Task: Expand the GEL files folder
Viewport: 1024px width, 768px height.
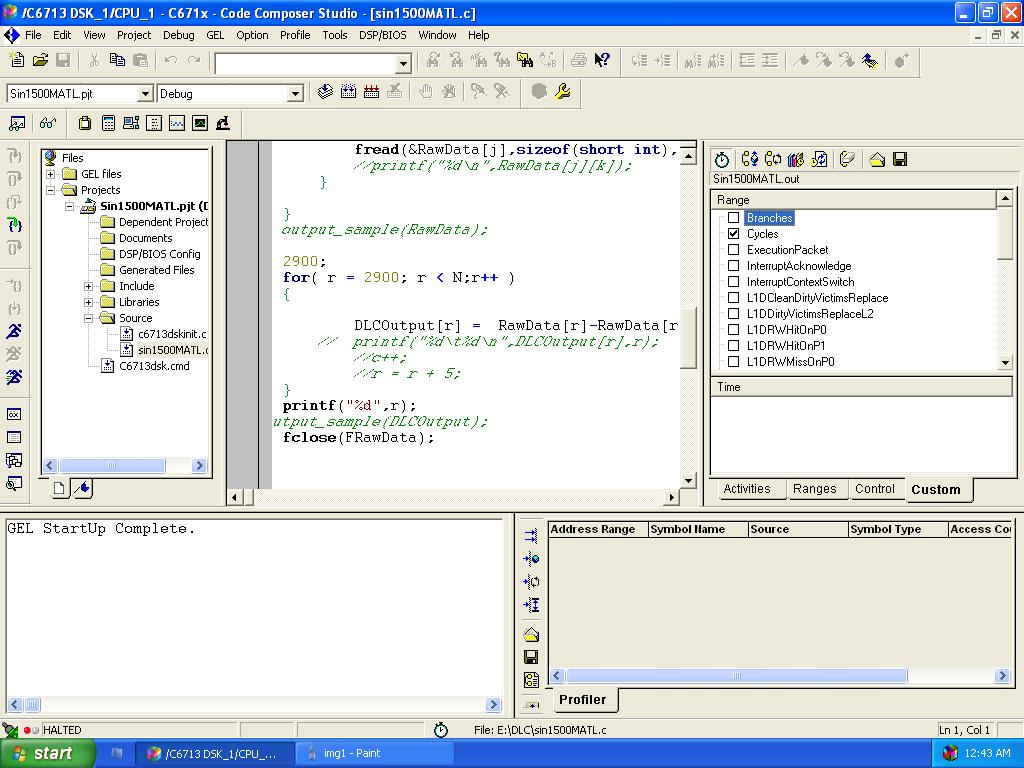Action: point(51,174)
